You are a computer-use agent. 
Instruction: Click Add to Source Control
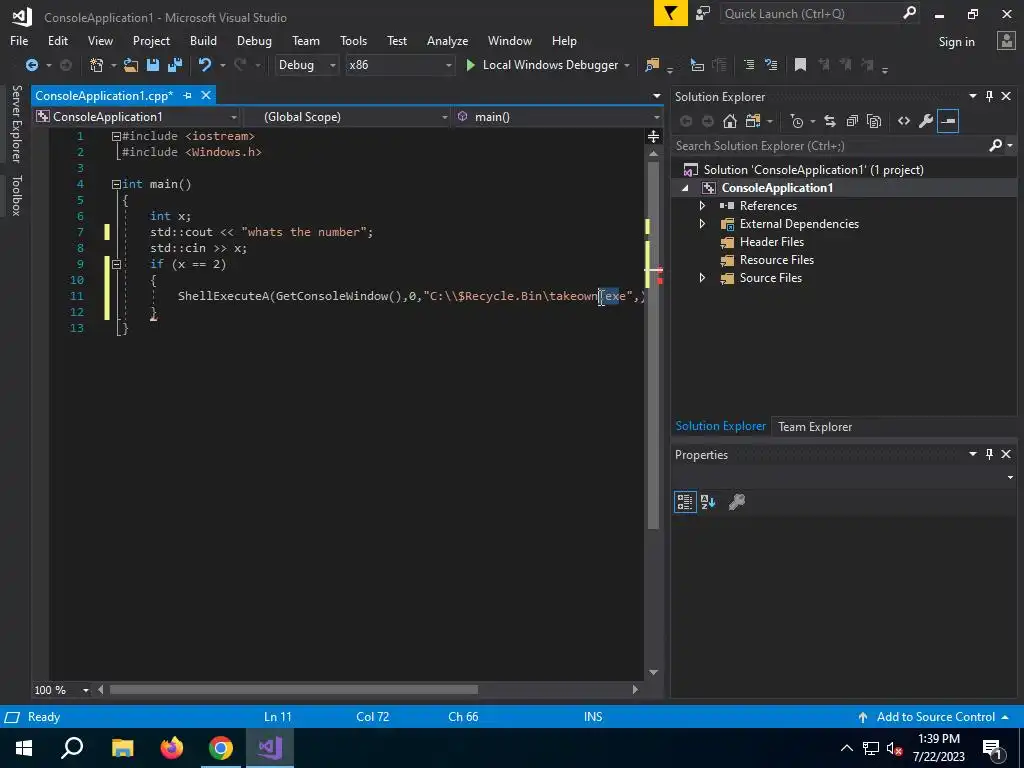tap(935, 716)
